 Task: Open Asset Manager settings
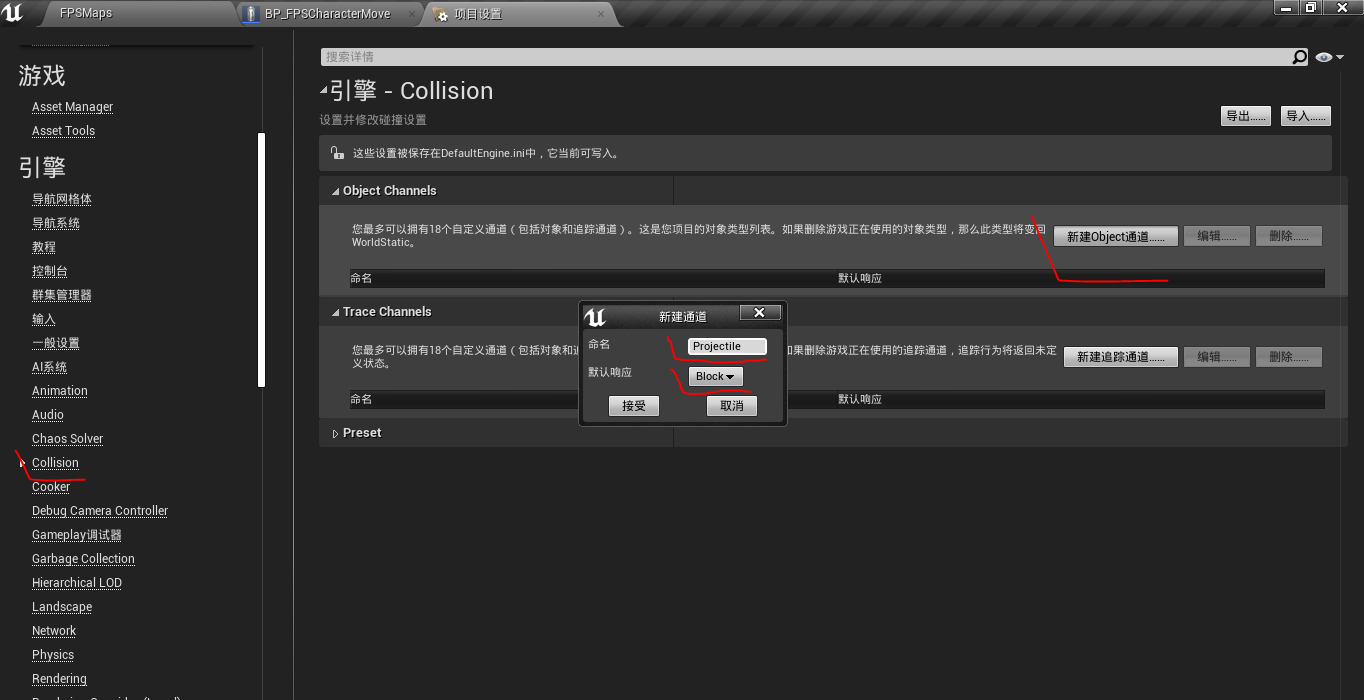(72, 107)
